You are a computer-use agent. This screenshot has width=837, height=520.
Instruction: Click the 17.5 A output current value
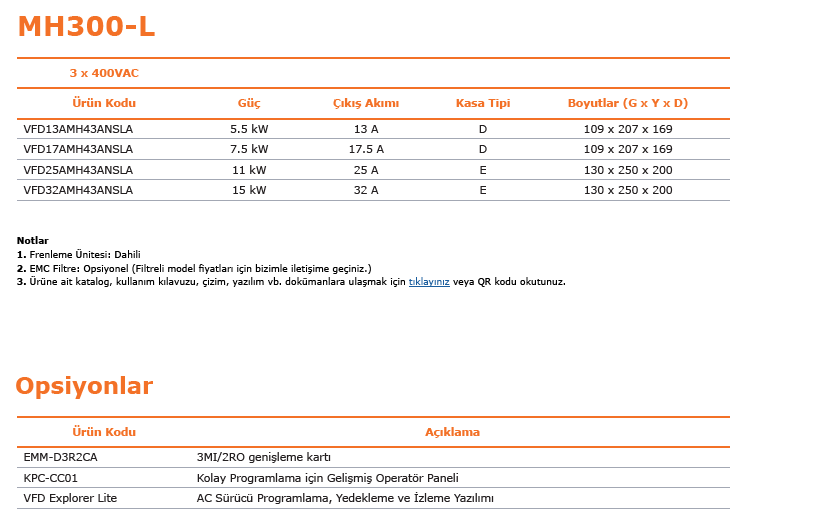point(366,149)
